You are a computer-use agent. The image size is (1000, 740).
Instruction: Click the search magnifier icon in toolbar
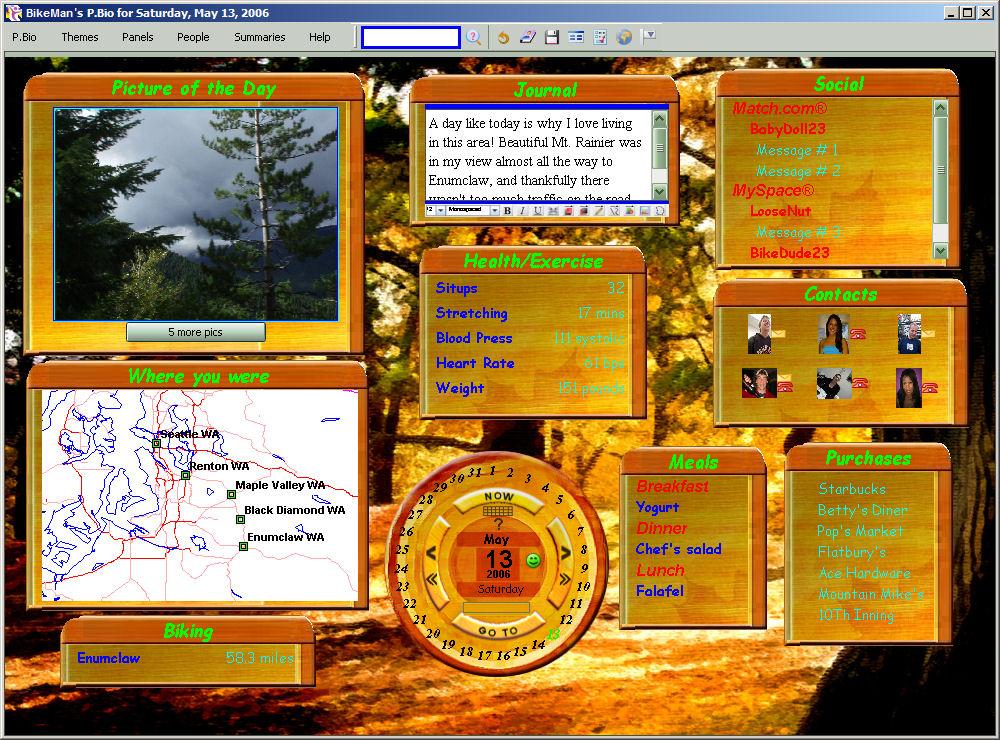474,37
